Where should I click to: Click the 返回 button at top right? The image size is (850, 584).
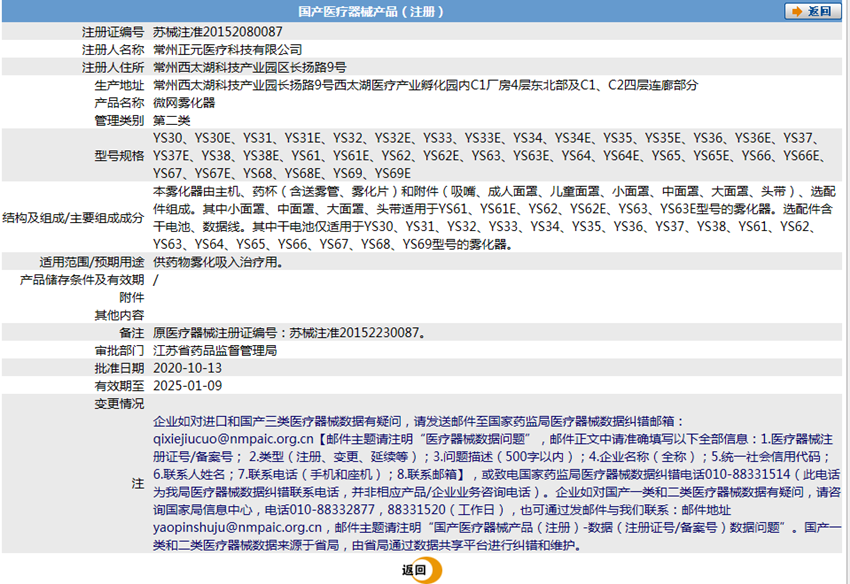click(x=812, y=11)
